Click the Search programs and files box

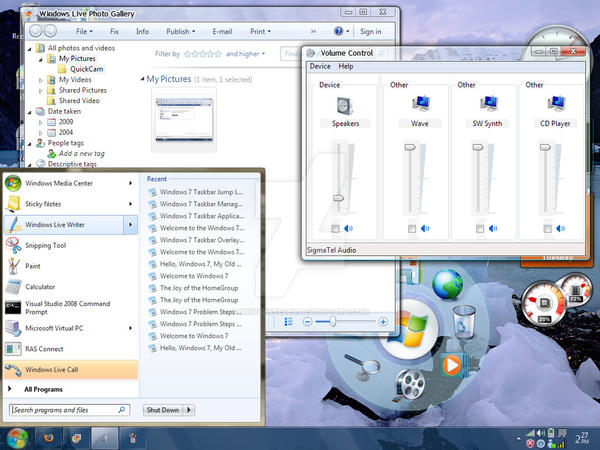coord(69,410)
